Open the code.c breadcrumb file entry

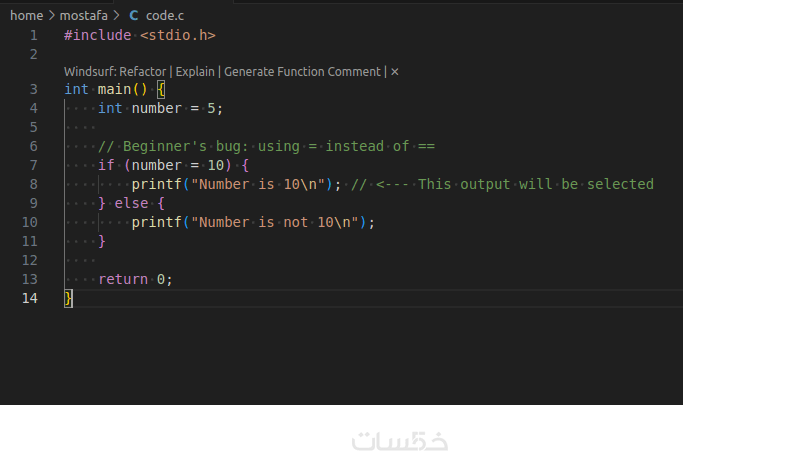tap(165, 16)
